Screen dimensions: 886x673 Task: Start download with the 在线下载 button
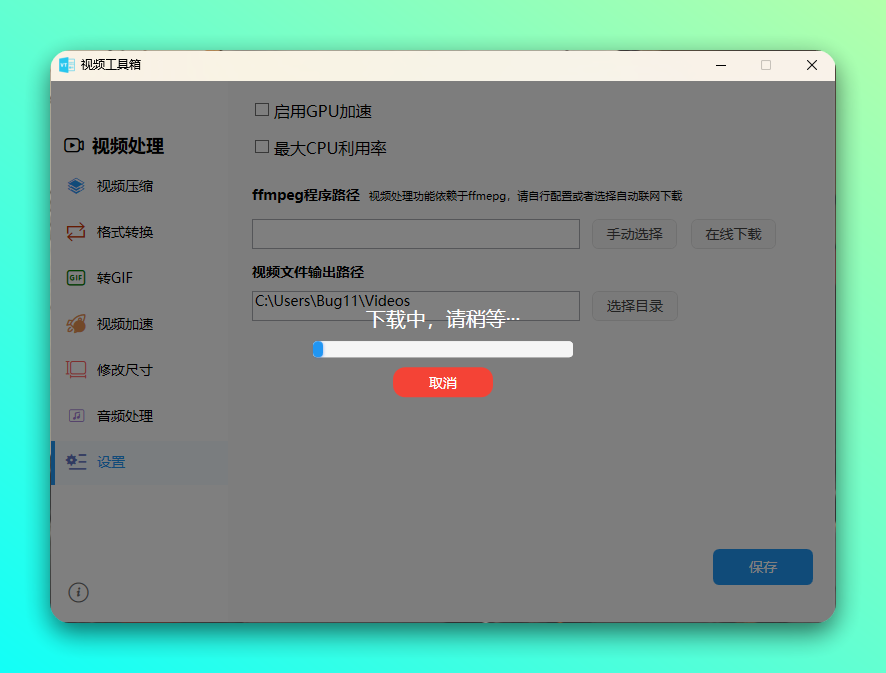pos(733,234)
